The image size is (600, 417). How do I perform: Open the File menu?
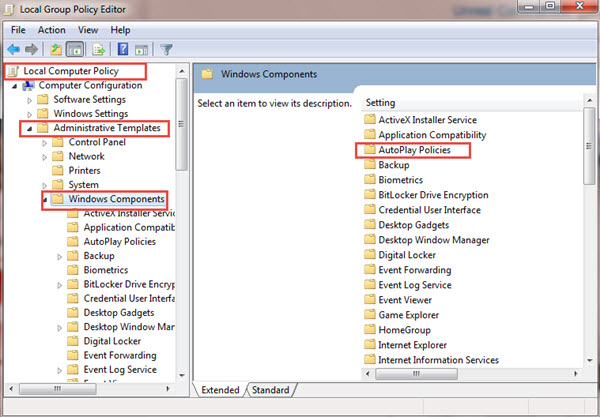[x=18, y=30]
